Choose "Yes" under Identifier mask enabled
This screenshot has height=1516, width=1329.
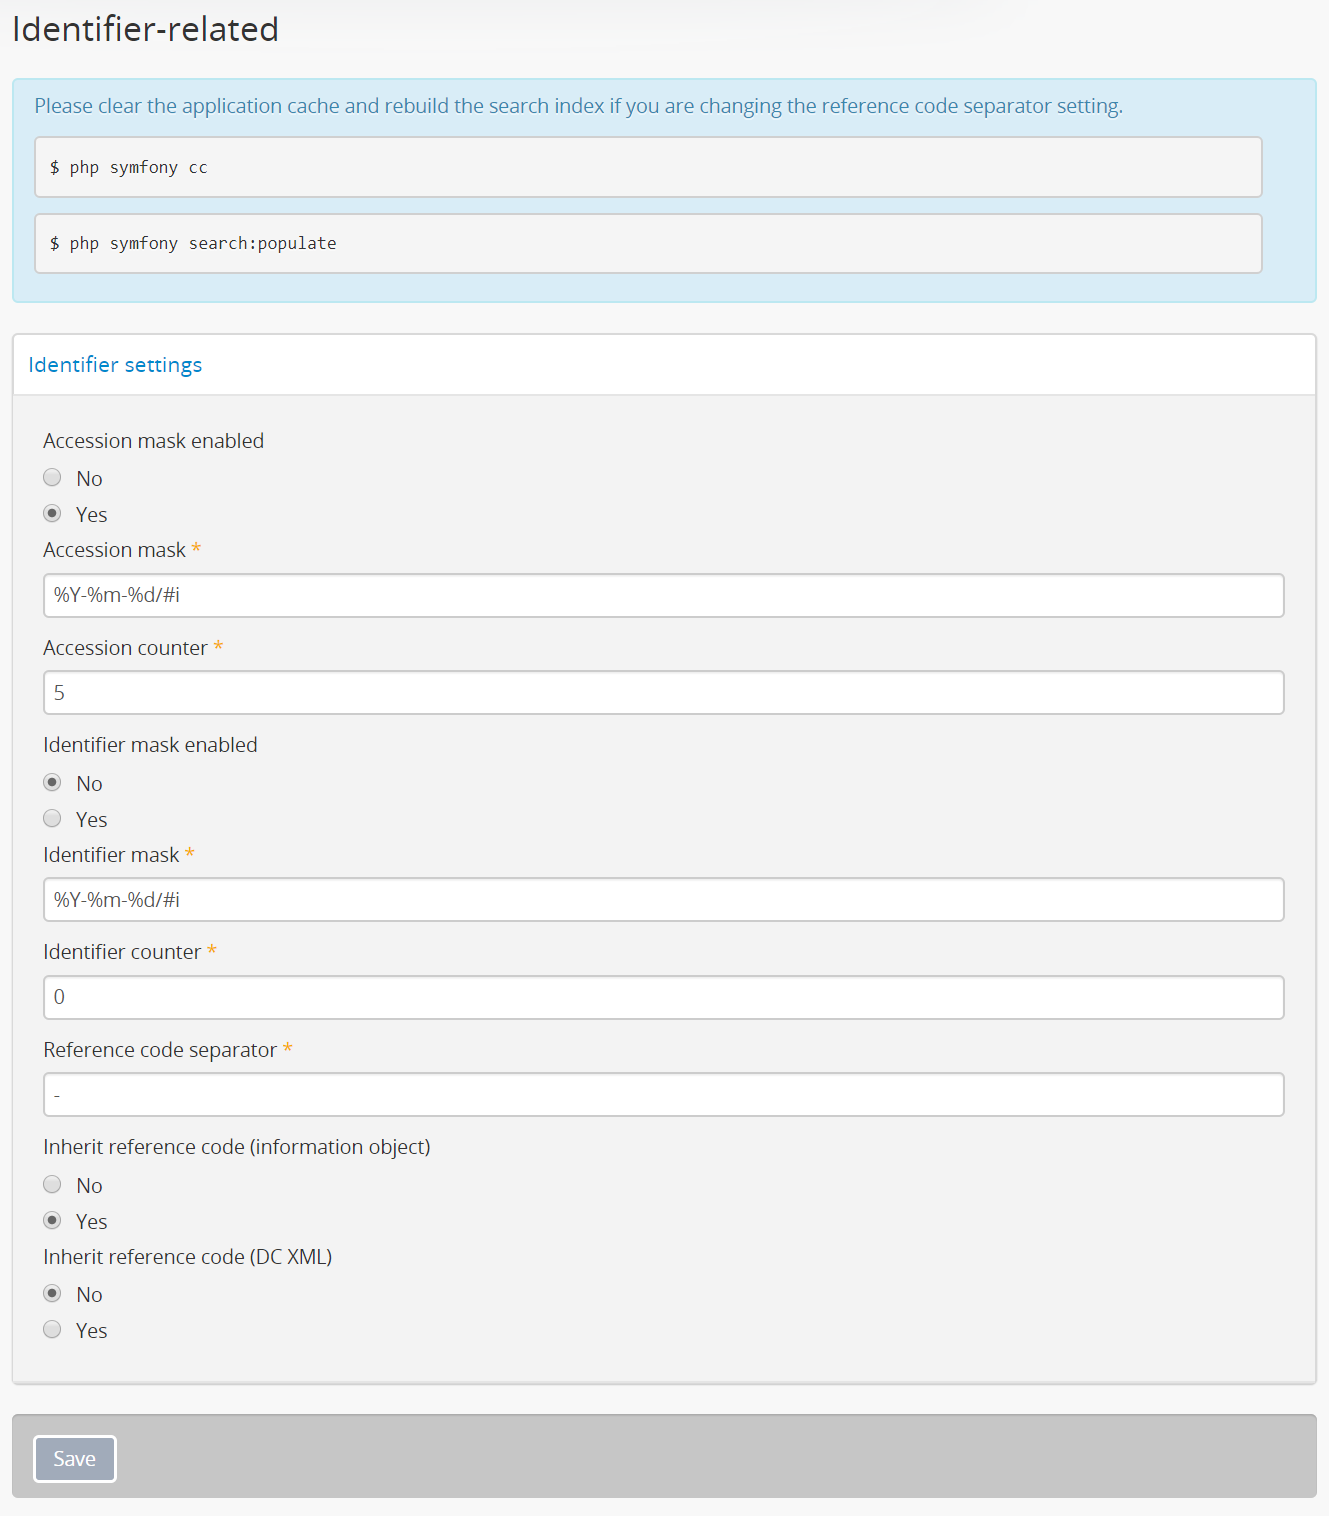52,818
